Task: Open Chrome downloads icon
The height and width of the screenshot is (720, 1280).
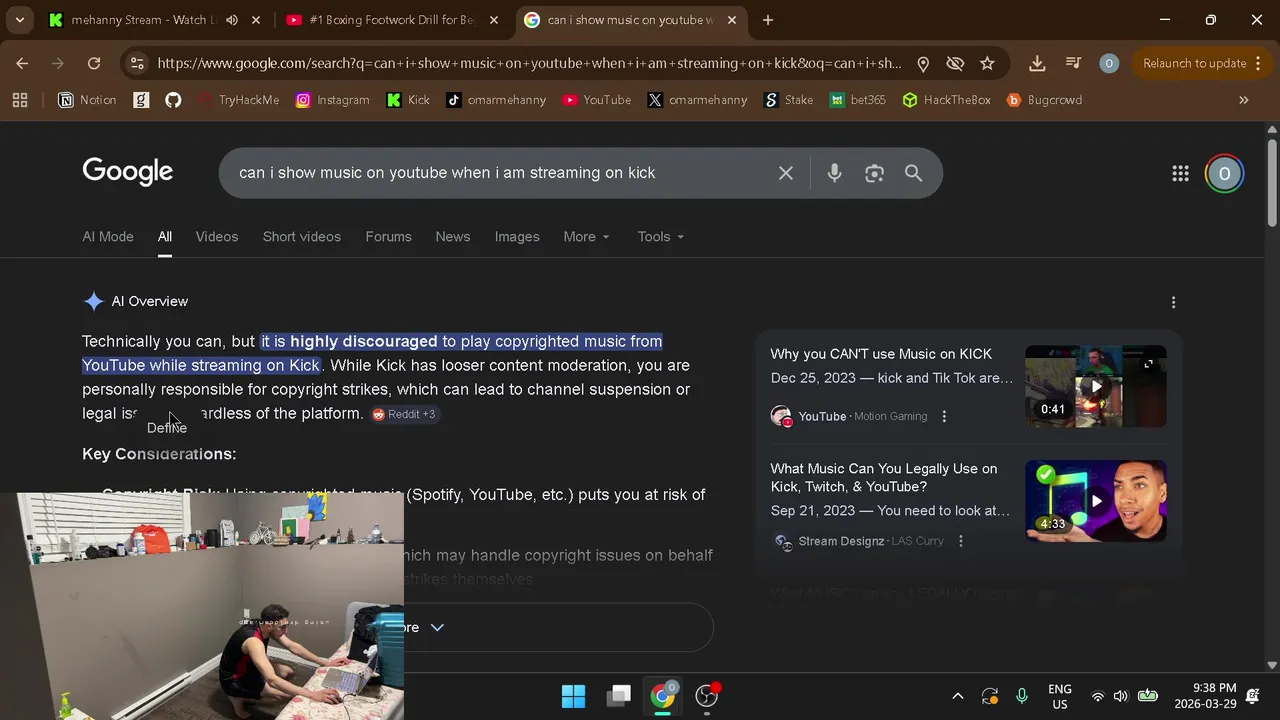Action: tap(1037, 63)
